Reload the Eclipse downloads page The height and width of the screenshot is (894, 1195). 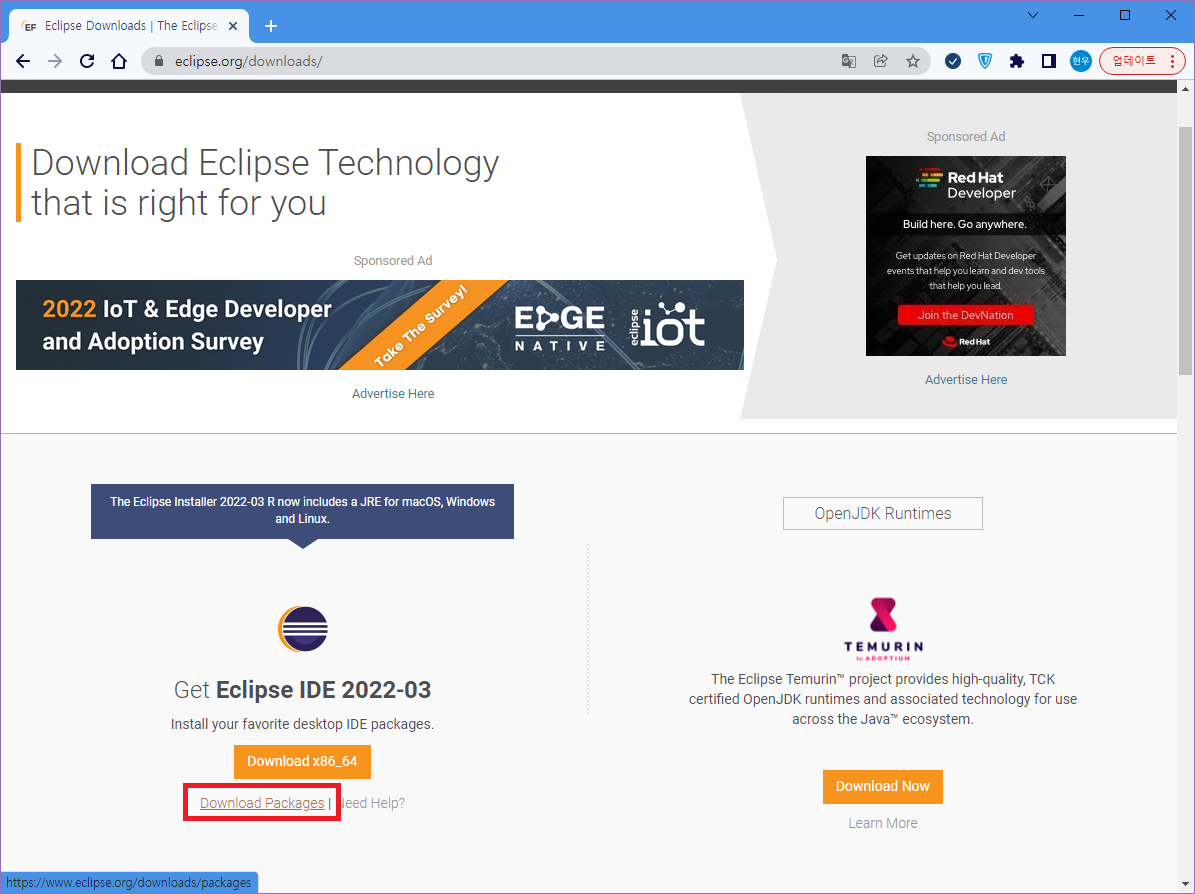click(x=87, y=61)
